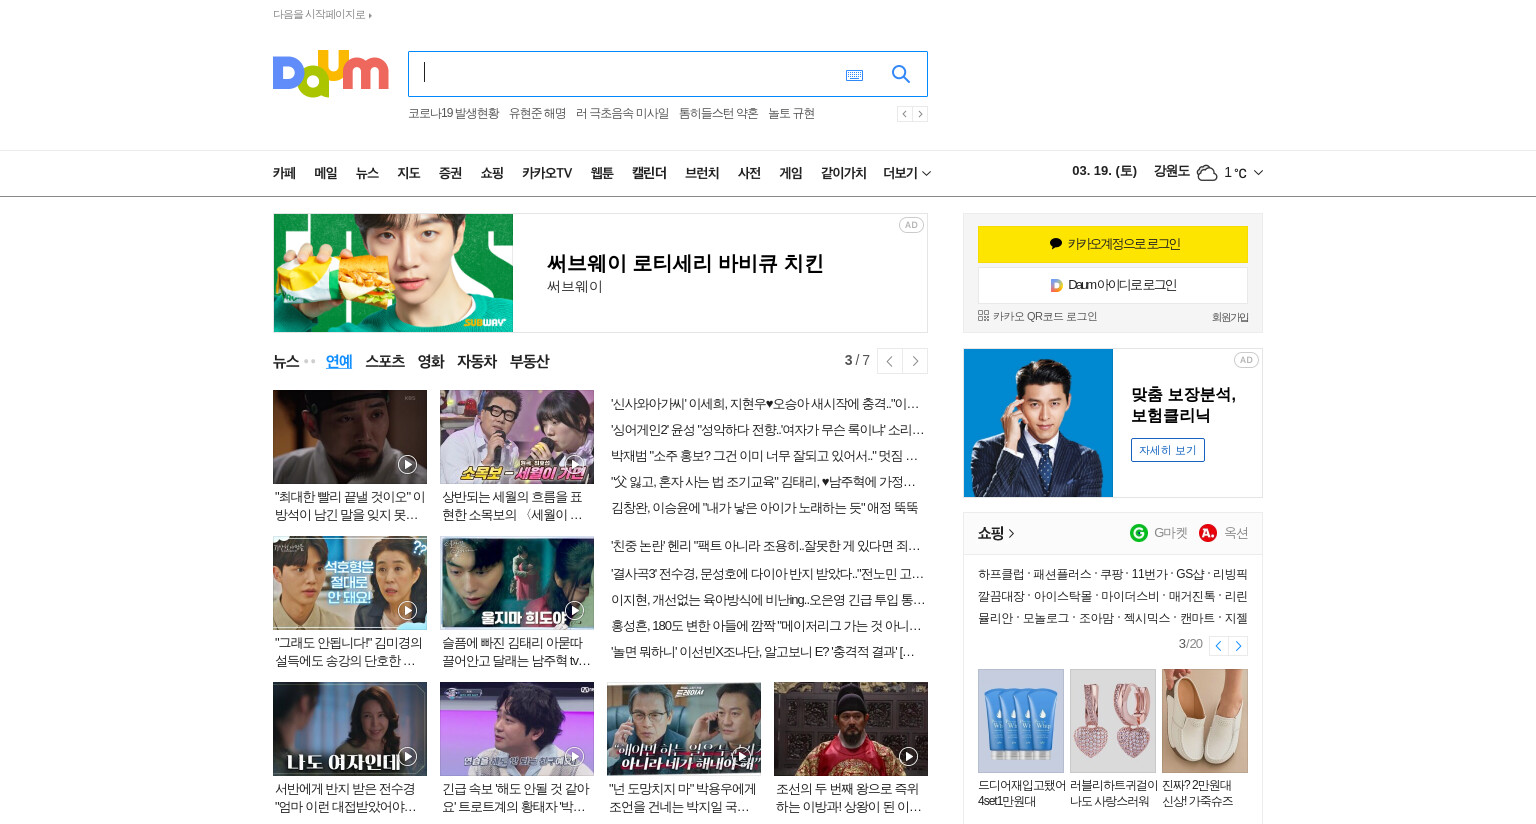Viewport: 1536px width, 824px height.
Task: Switch to the 스포츠 news tab
Action: 385,361
